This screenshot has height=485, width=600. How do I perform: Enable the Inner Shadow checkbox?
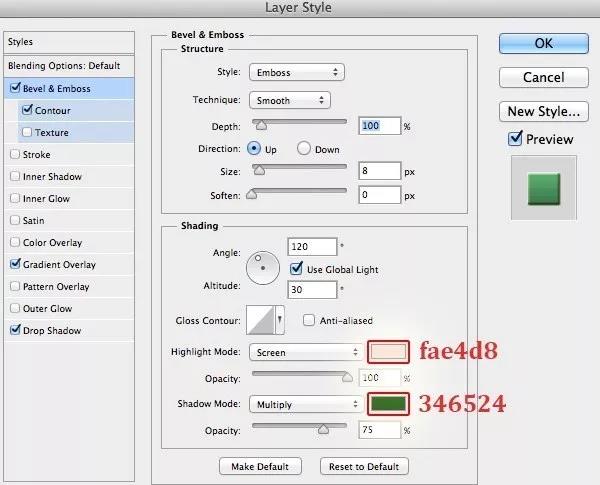pyautogui.click(x=15, y=176)
